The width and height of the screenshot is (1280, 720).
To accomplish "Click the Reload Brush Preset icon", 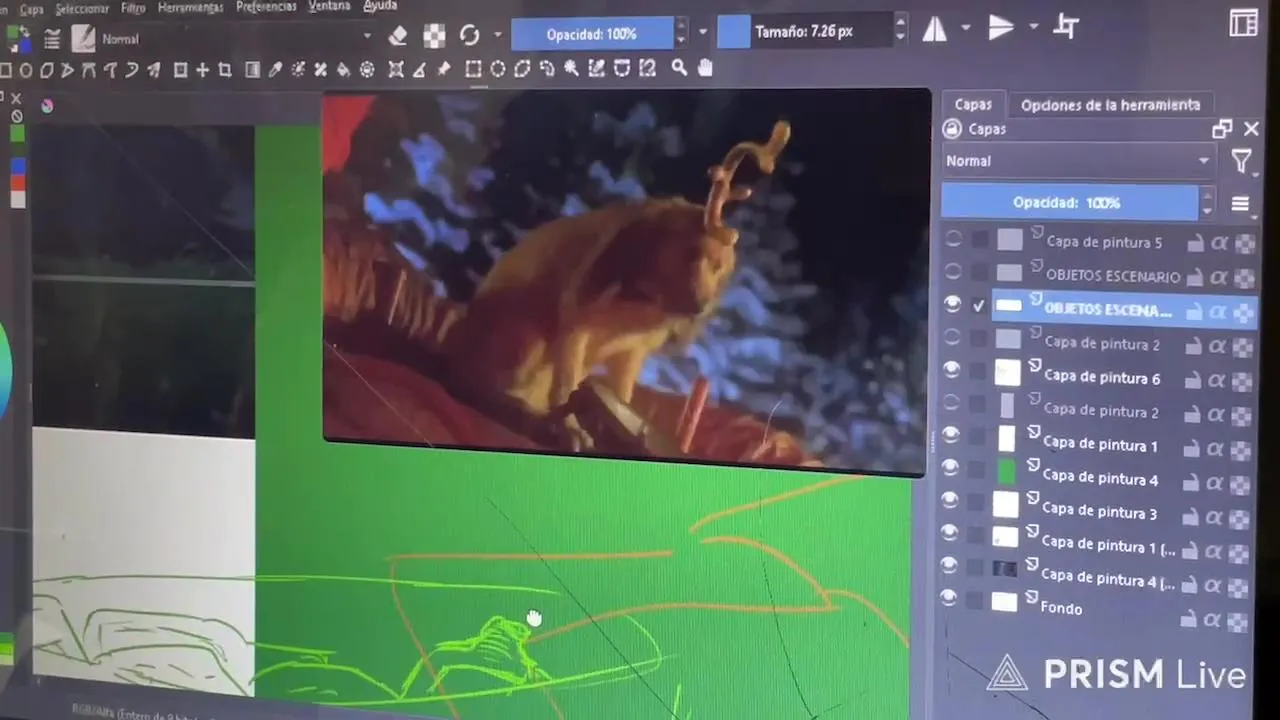I will pyautogui.click(x=469, y=35).
